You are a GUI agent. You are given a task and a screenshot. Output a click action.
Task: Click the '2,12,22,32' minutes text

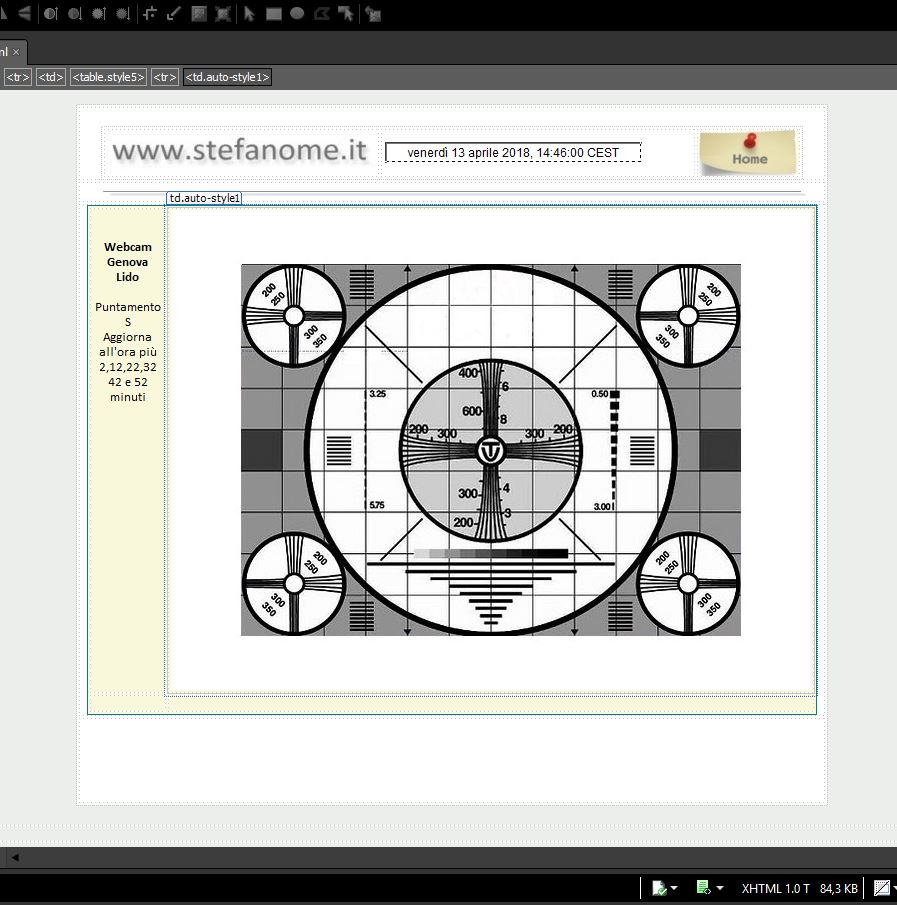pyautogui.click(x=128, y=367)
